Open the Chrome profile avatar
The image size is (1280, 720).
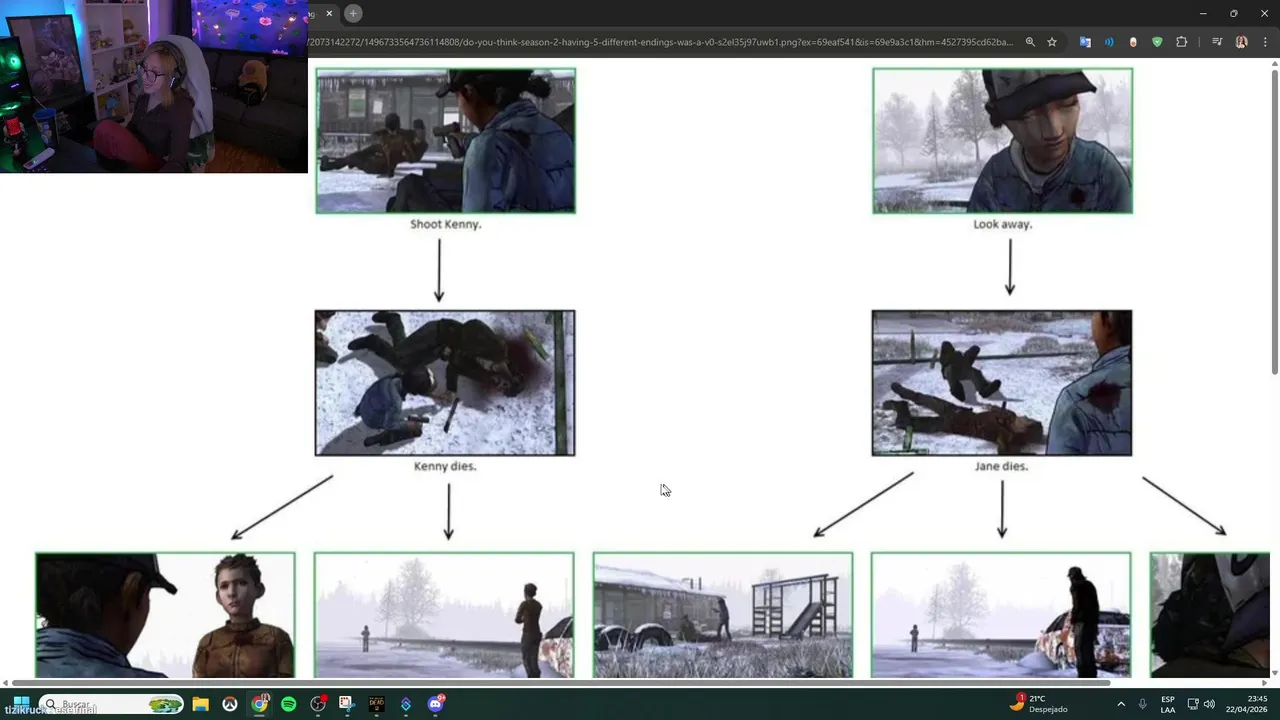(x=1241, y=42)
